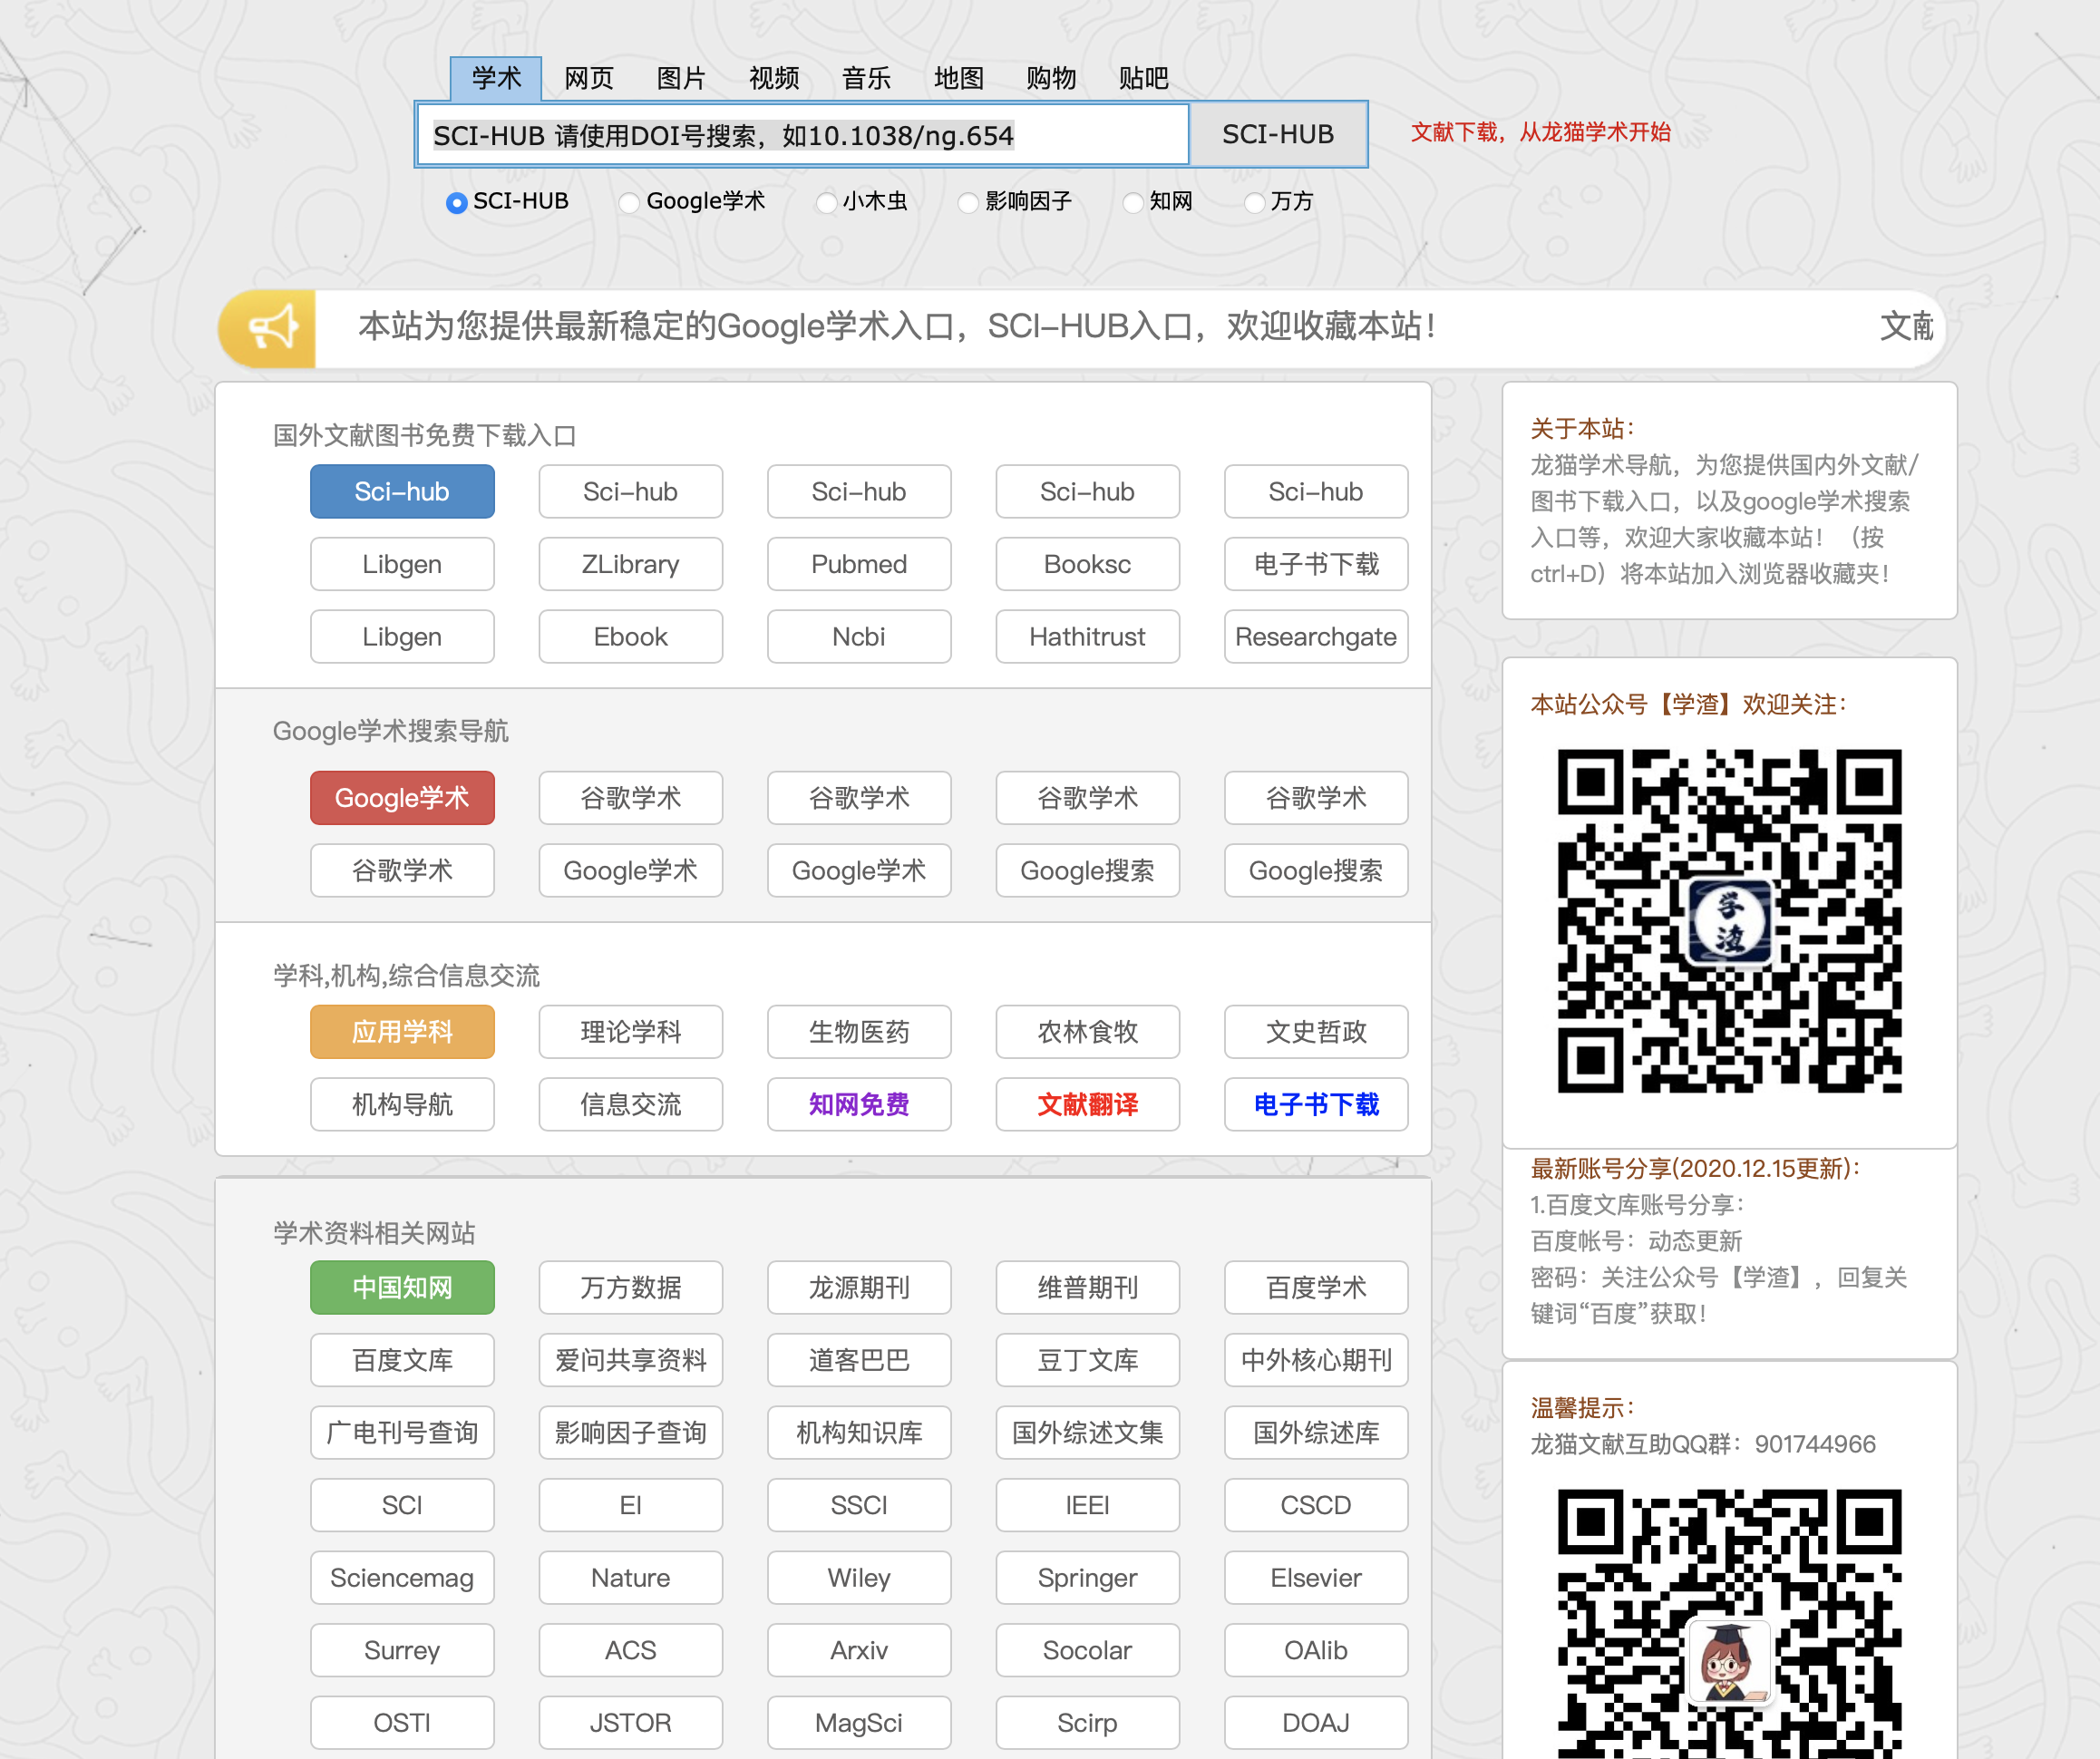This screenshot has width=2100, height=1759.
Task: Open the 百度学术 link
Action: 1316,1287
